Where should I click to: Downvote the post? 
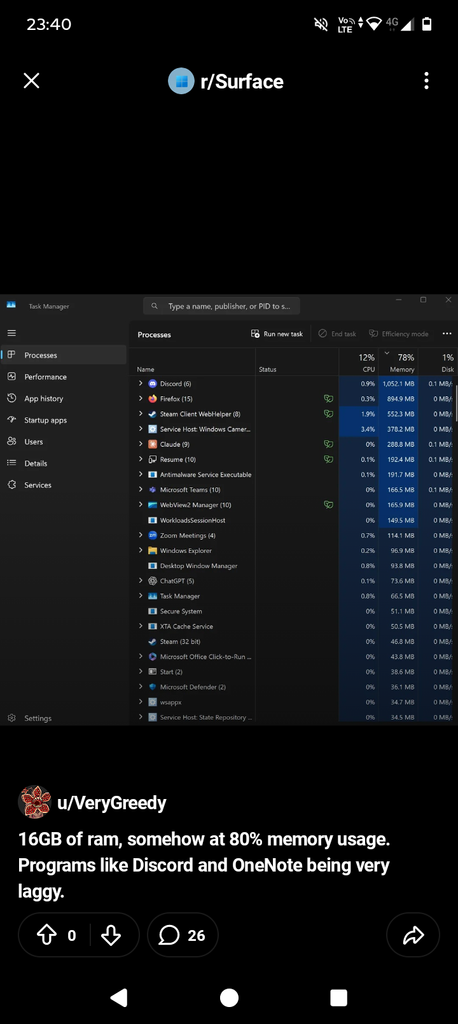(111, 935)
